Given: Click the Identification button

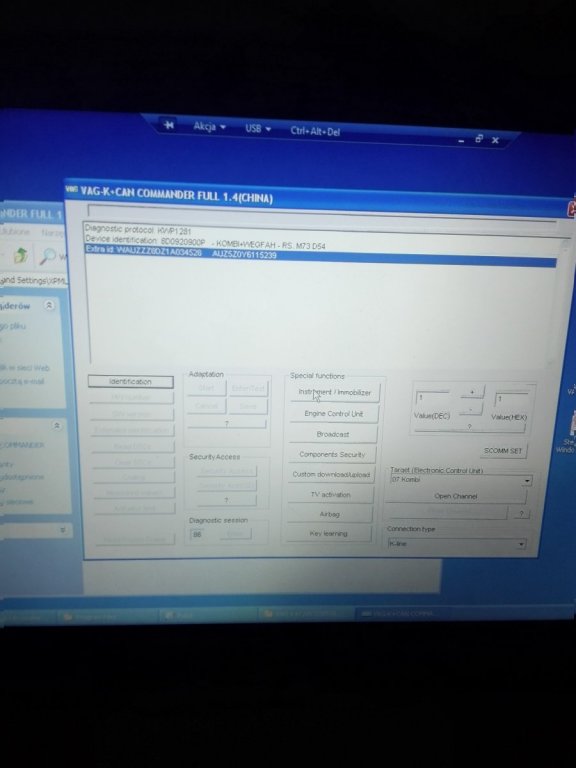Looking at the screenshot, I should (130, 382).
